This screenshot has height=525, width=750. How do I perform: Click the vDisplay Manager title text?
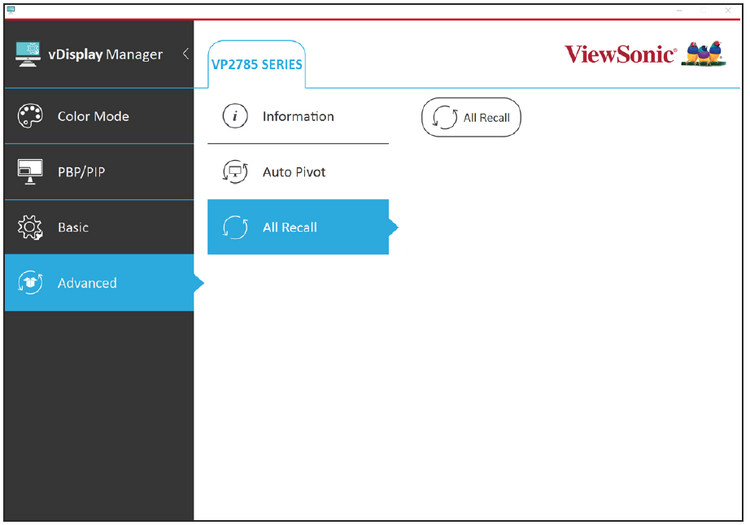click(x=105, y=55)
